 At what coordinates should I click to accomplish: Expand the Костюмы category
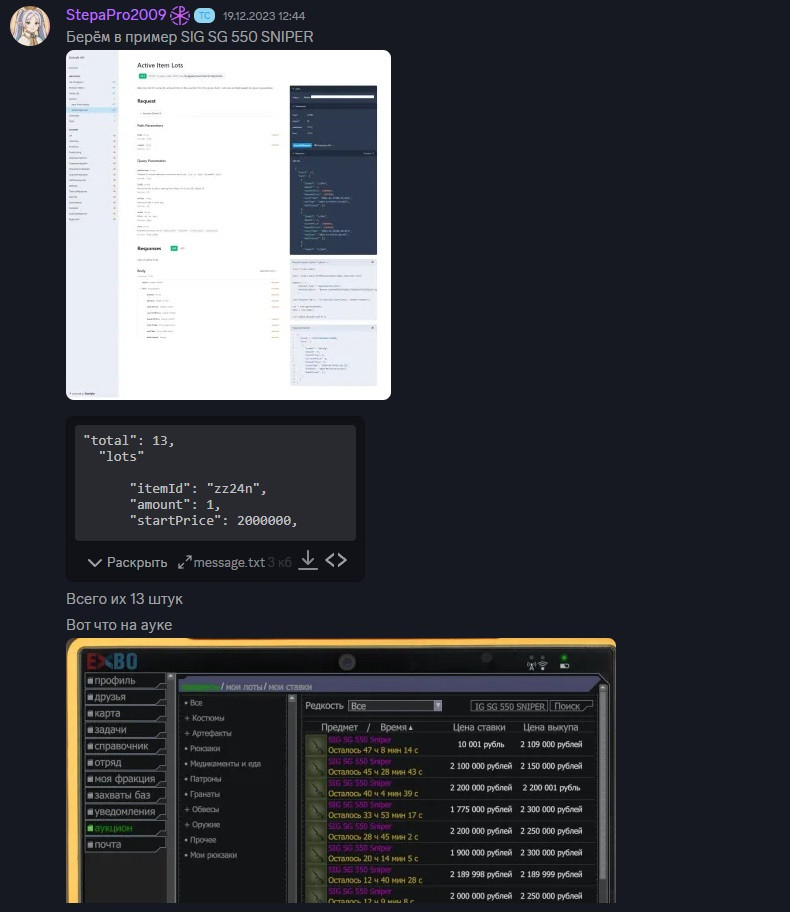point(204,718)
